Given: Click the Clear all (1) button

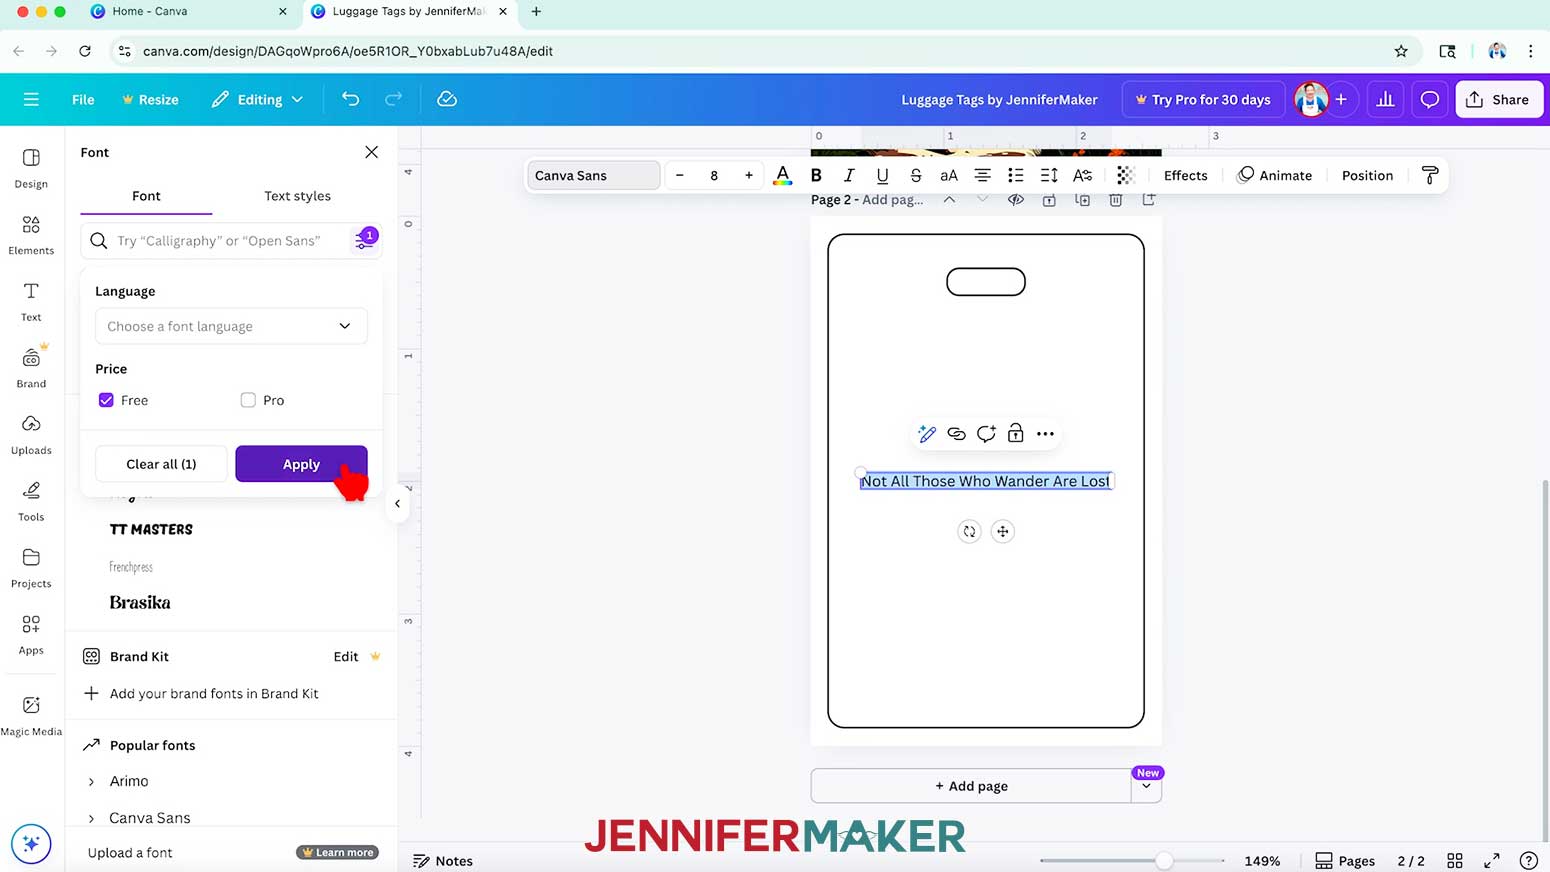Looking at the screenshot, I should 161,464.
